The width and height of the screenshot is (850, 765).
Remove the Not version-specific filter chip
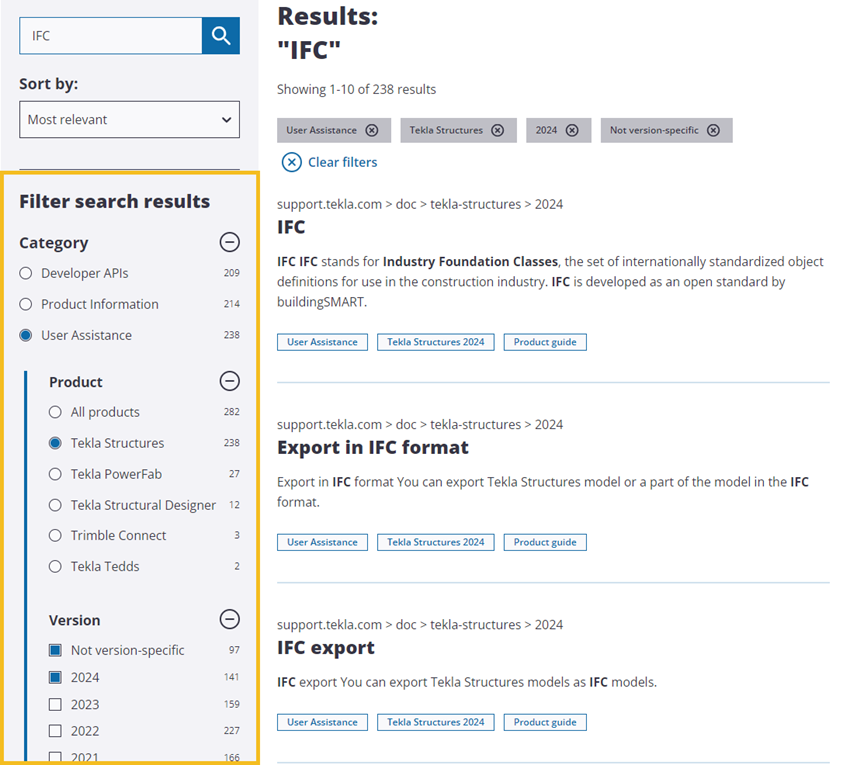[x=714, y=131]
